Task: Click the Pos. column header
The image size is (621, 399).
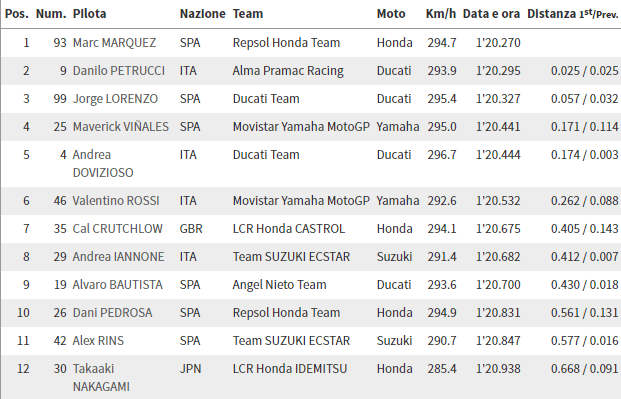Action: click(x=17, y=14)
